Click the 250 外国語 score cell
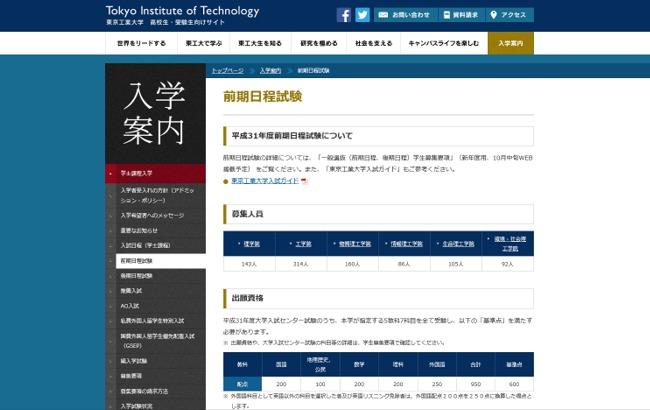Viewport: 650px width, 410px height. 437,384
